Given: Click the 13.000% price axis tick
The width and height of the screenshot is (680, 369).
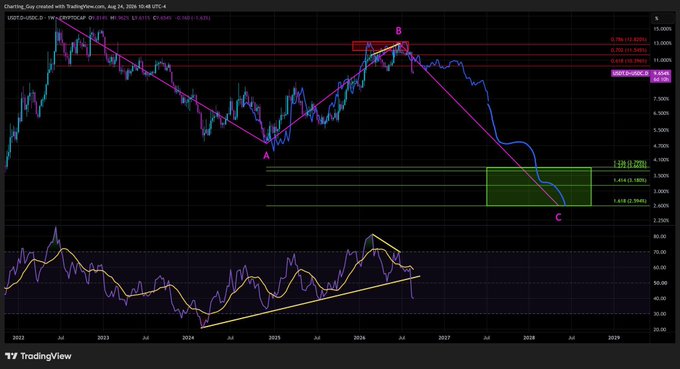Looking at the screenshot, I should [x=662, y=43].
